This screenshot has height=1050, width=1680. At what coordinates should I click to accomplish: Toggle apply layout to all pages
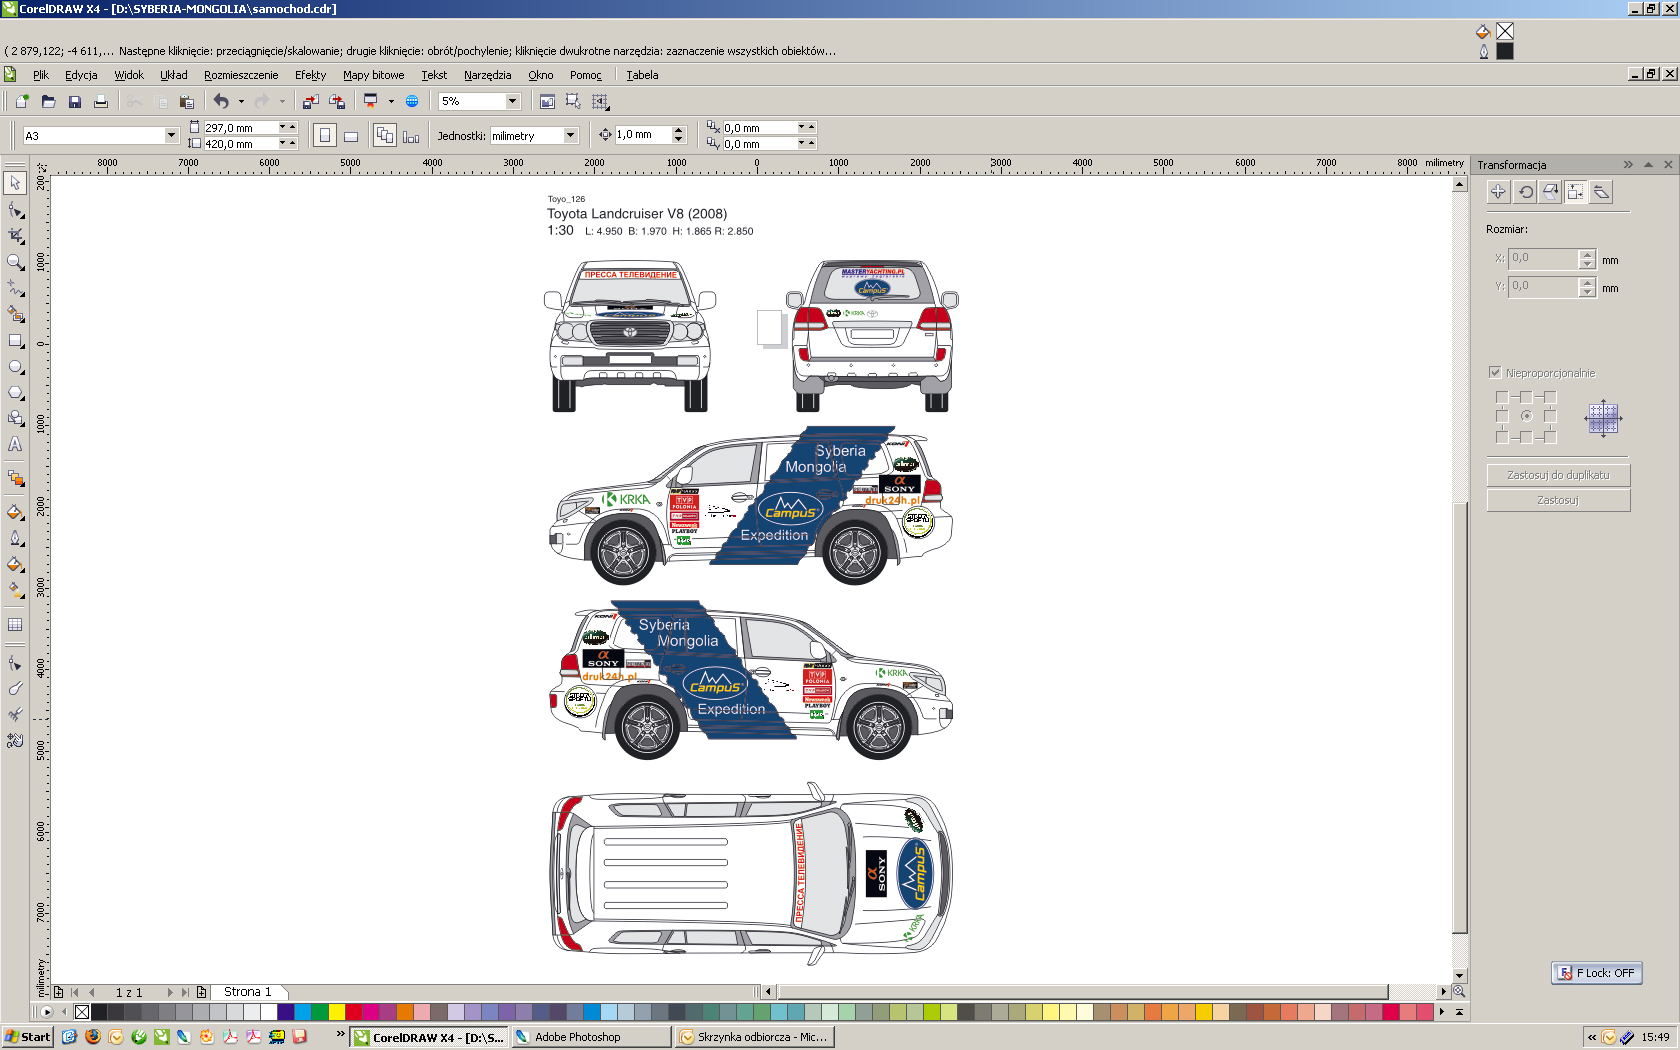point(384,136)
